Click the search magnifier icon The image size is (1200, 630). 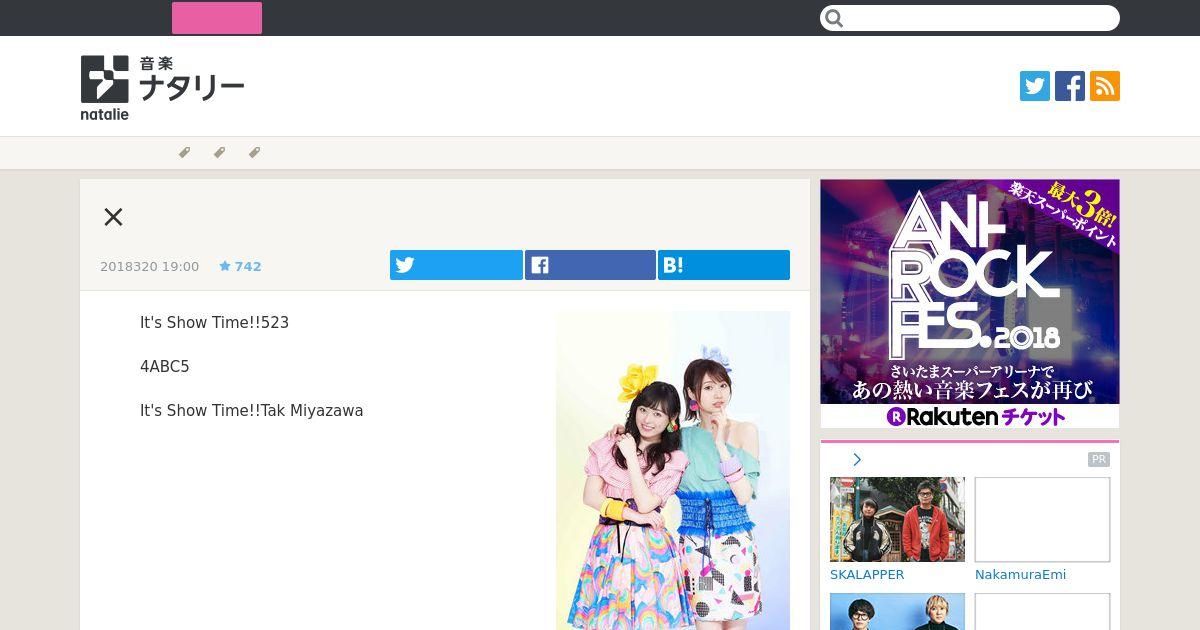tap(835, 18)
